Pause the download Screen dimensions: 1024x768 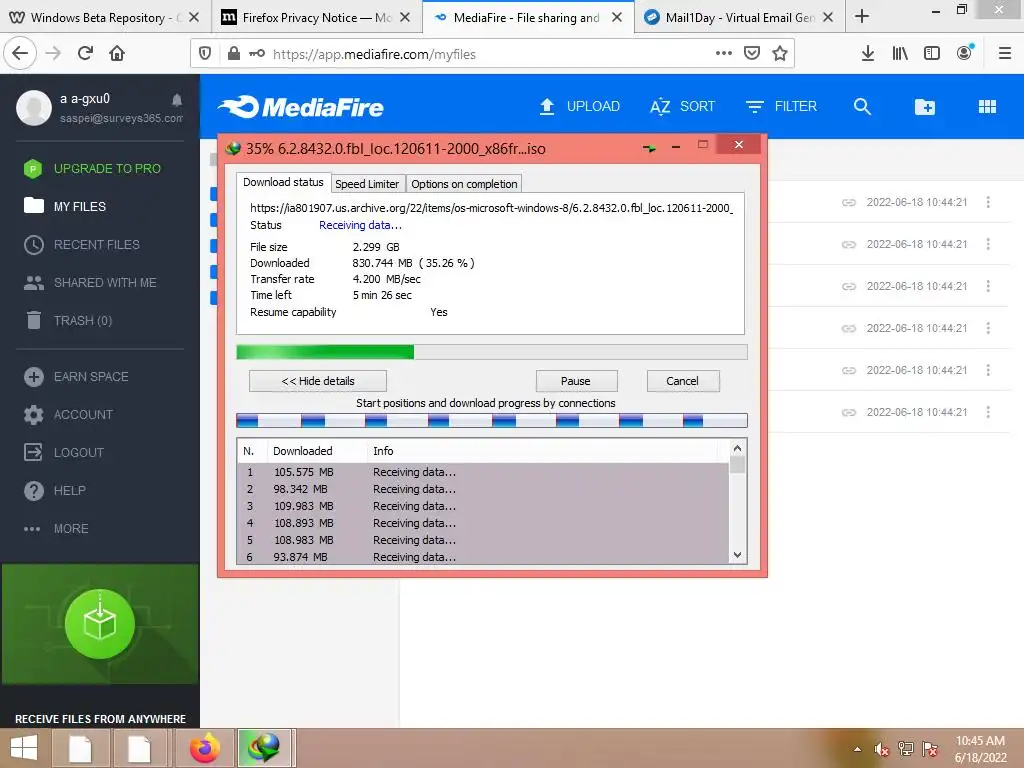pyautogui.click(x=576, y=381)
